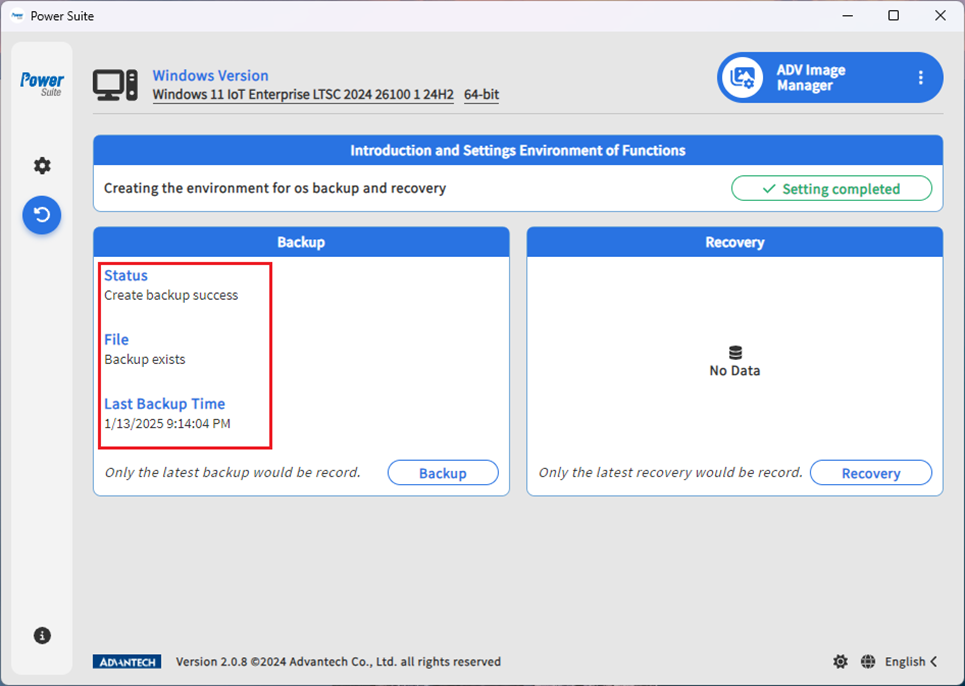Click the gear icon in the footer
The width and height of the screenshot is (965, 686).
coord(840,662)
